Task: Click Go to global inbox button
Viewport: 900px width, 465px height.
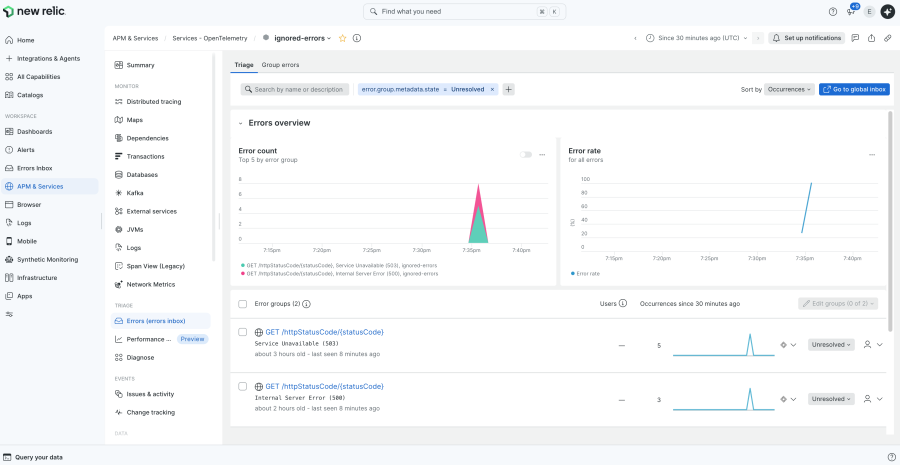Action: 854,90
